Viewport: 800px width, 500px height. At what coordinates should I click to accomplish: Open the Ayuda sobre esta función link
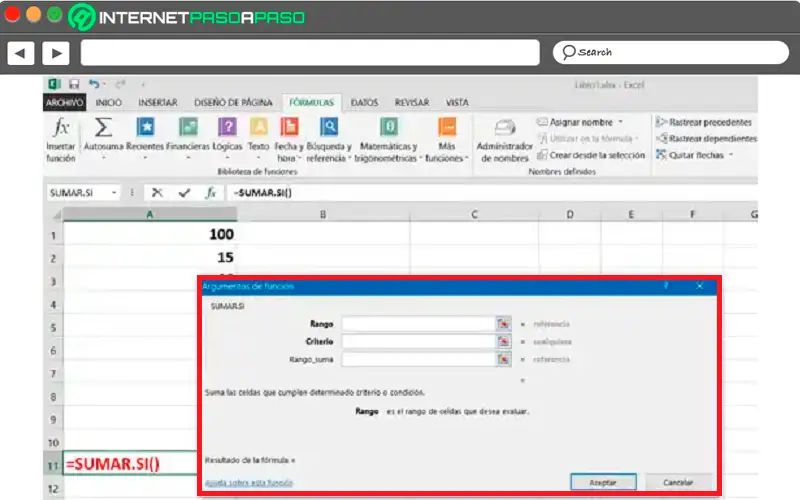point(249,482)
